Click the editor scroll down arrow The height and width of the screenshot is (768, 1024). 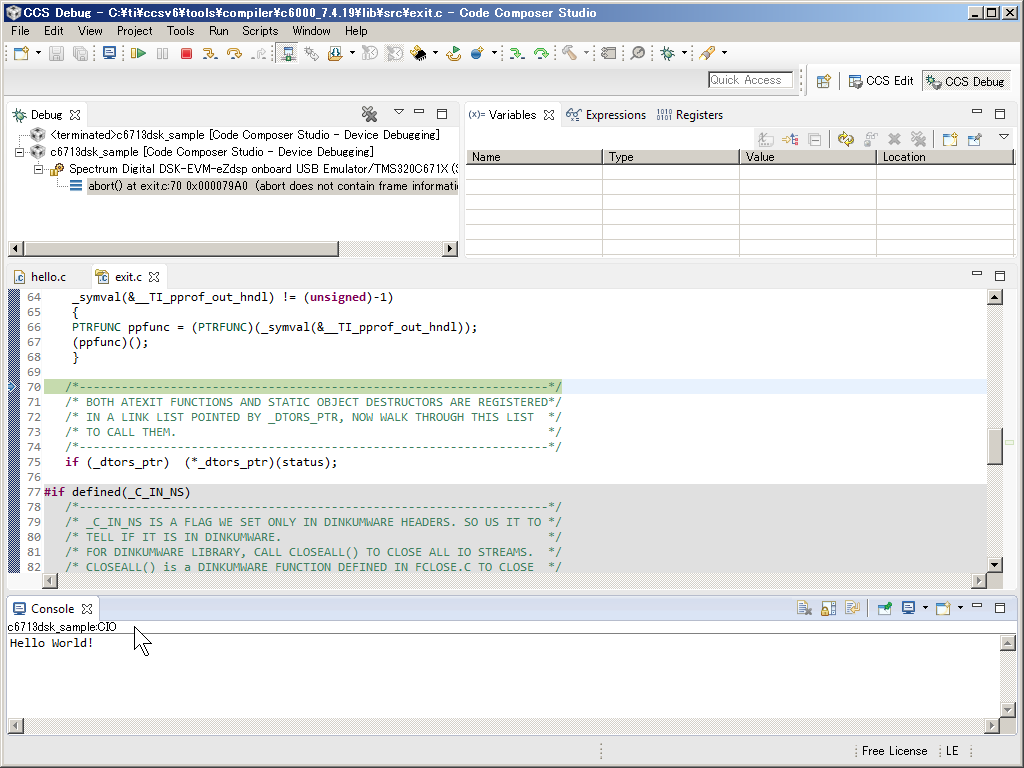(x=995, y=565)
